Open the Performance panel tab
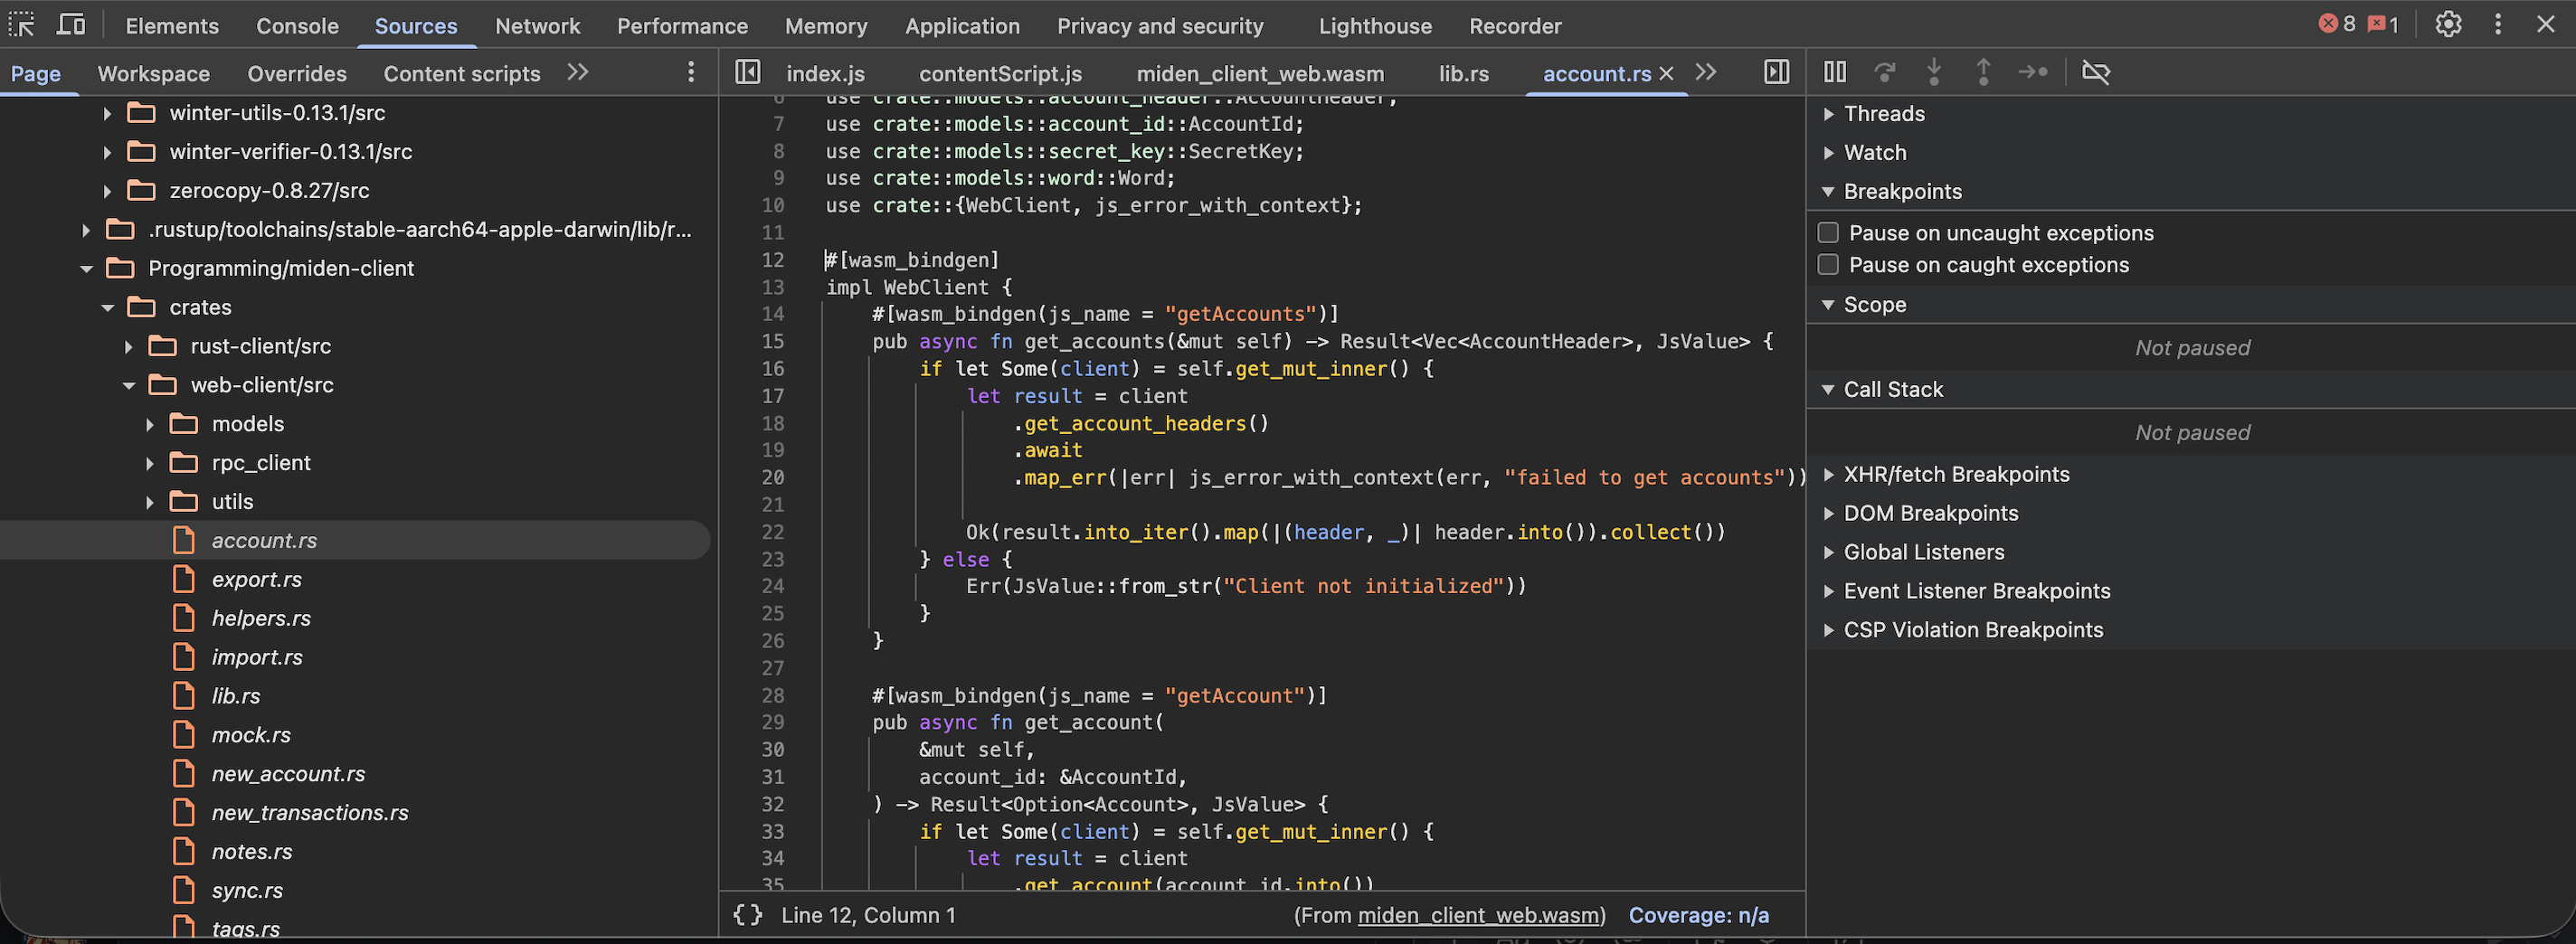The height and width of the screenshot is (944, 2576). coord(682,26)
